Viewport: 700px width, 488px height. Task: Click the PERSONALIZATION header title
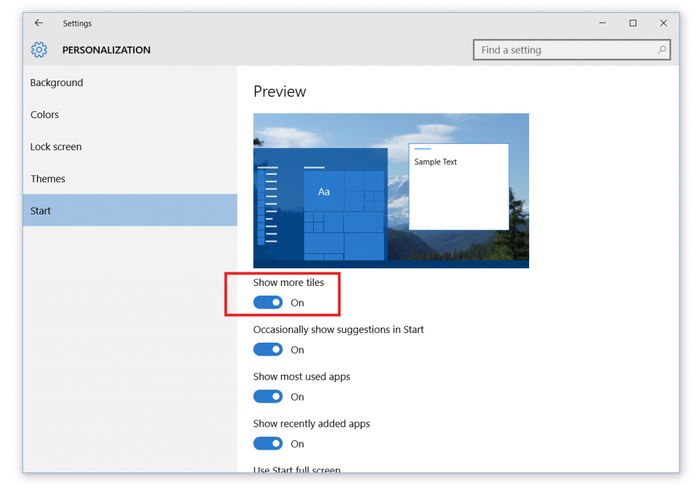pyautogui.click(x=106, y=50)
